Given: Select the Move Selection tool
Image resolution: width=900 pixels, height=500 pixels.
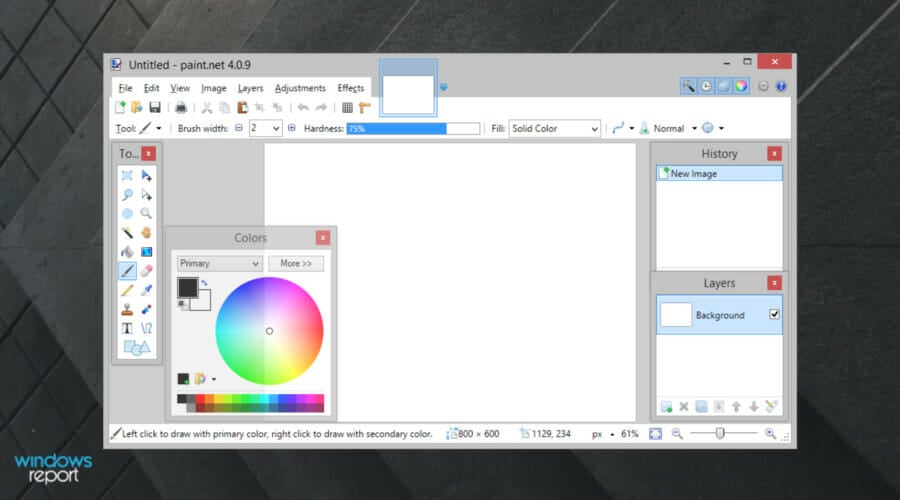Looking at the screenshot, I should coord(146,195).
